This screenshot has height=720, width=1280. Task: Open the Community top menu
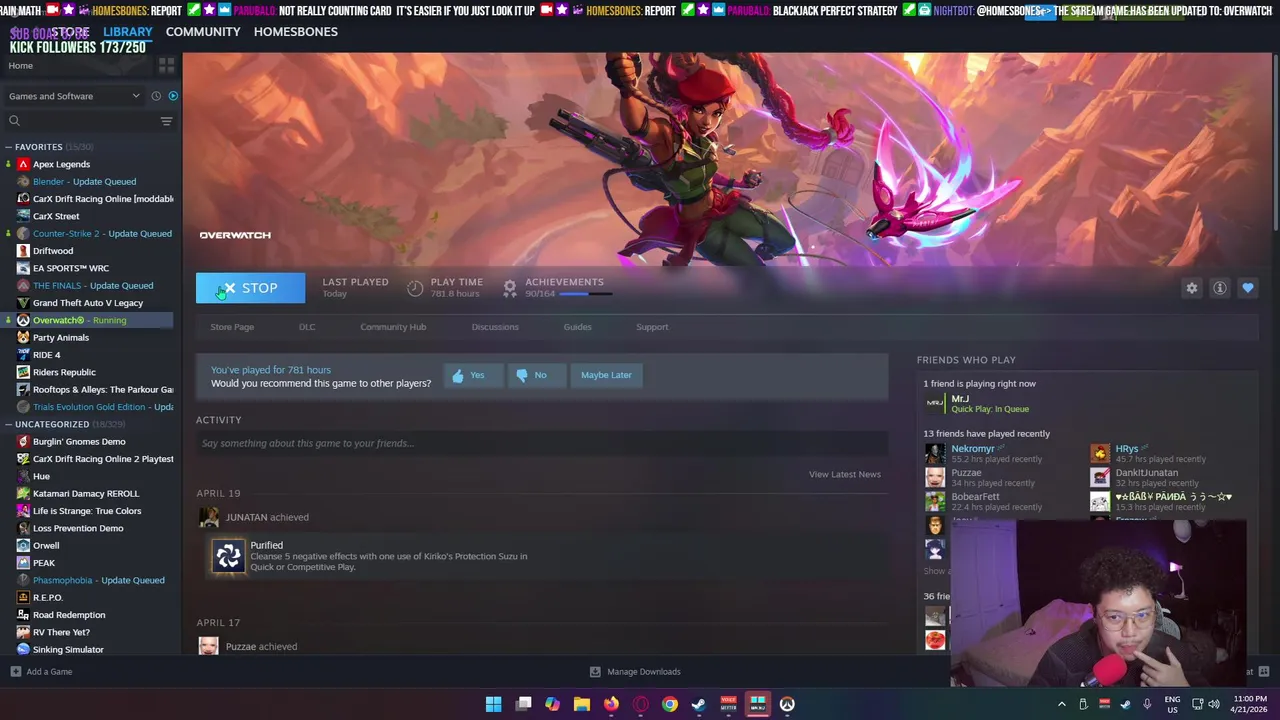click(x=203, y=31)
